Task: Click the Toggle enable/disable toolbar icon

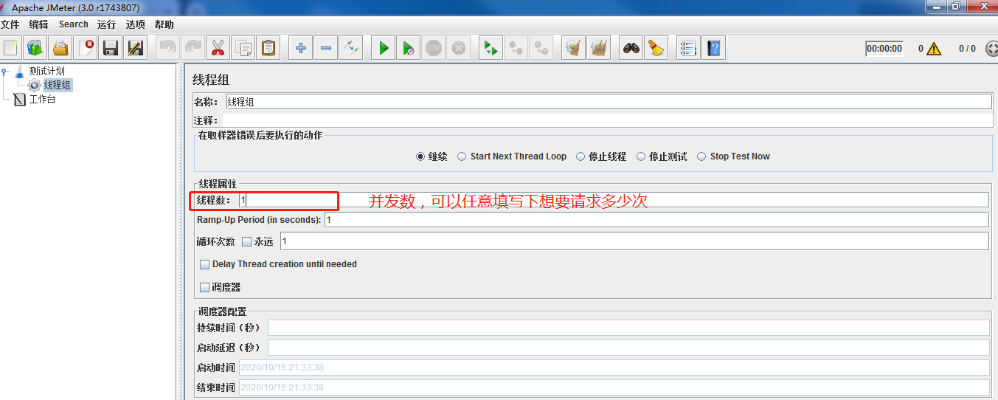Action: [351, 48]
